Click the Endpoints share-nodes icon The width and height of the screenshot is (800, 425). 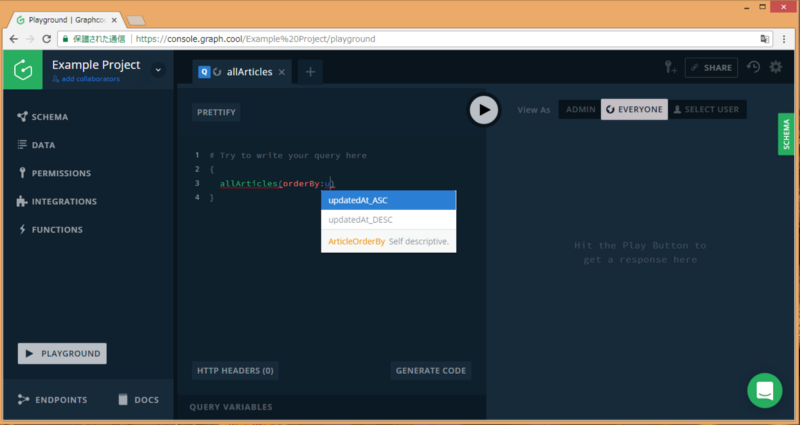(x=23, y=399)
